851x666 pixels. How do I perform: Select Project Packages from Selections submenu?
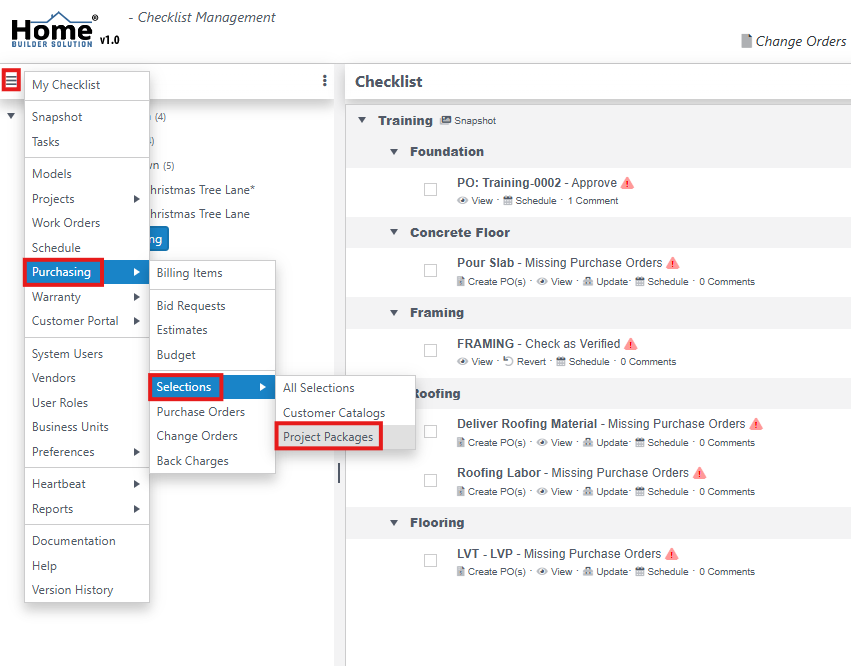click(x=345, y=437)
